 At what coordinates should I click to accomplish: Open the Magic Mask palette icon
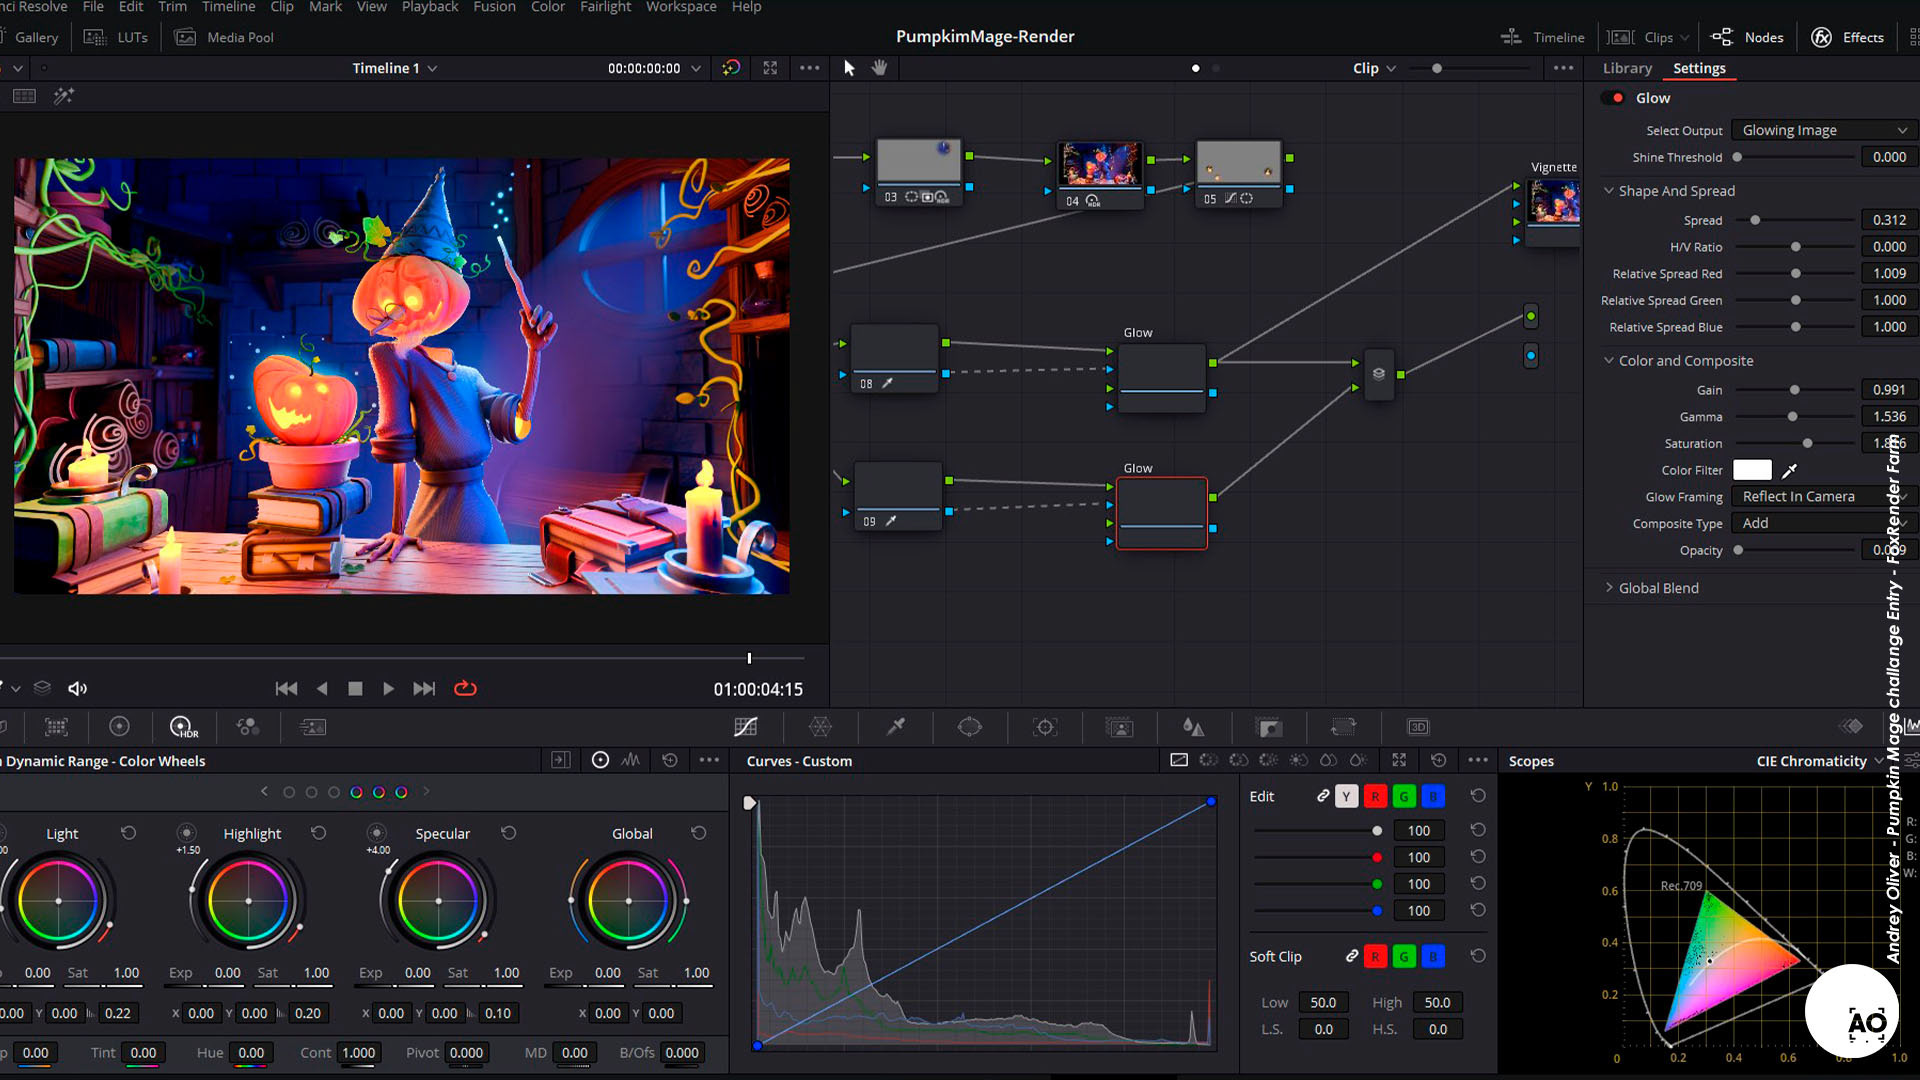[1120, 727]
